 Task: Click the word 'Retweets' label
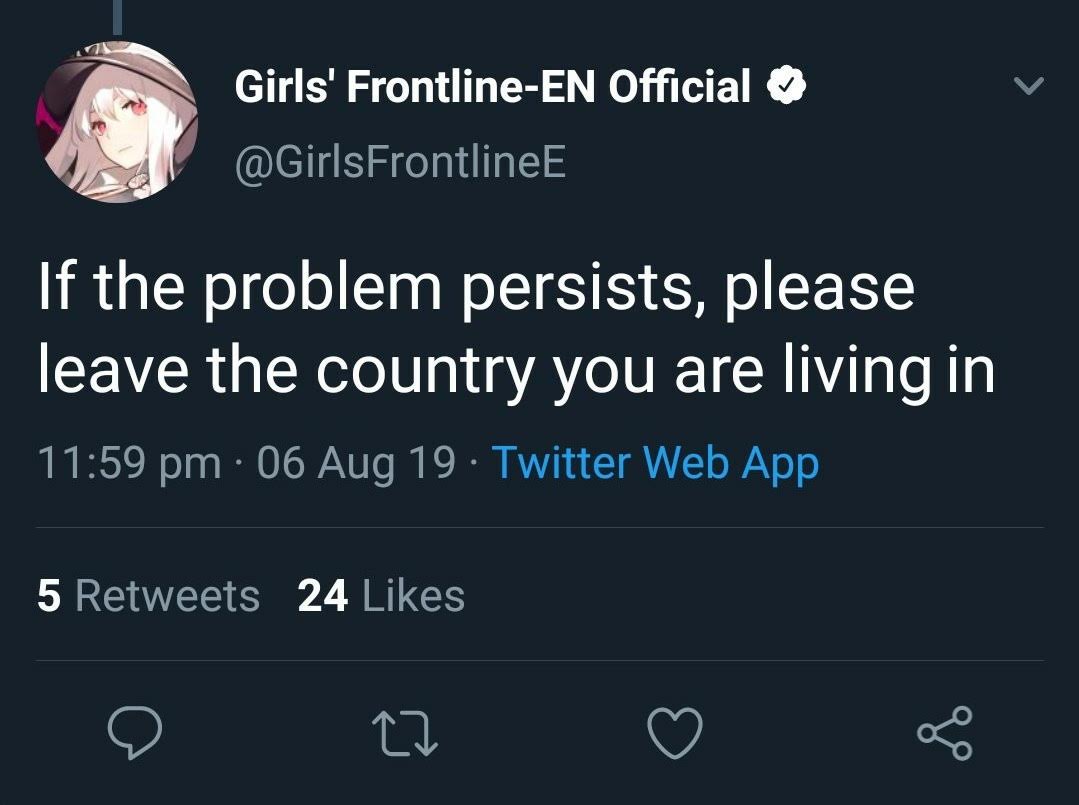tap(167, 595)
